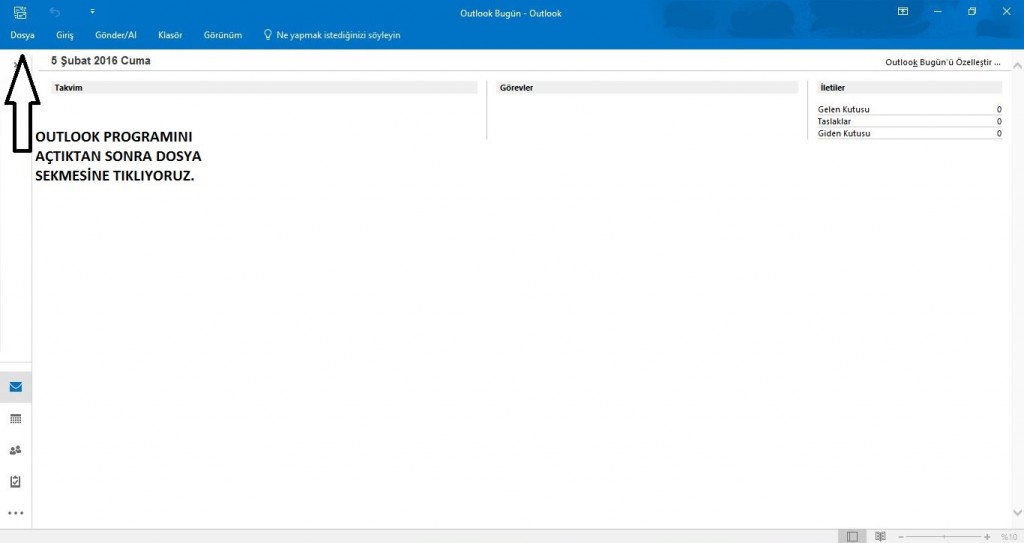Open the People contacts icon
This screenshot has height=543, width=1024.
click(x=15, y=450)
